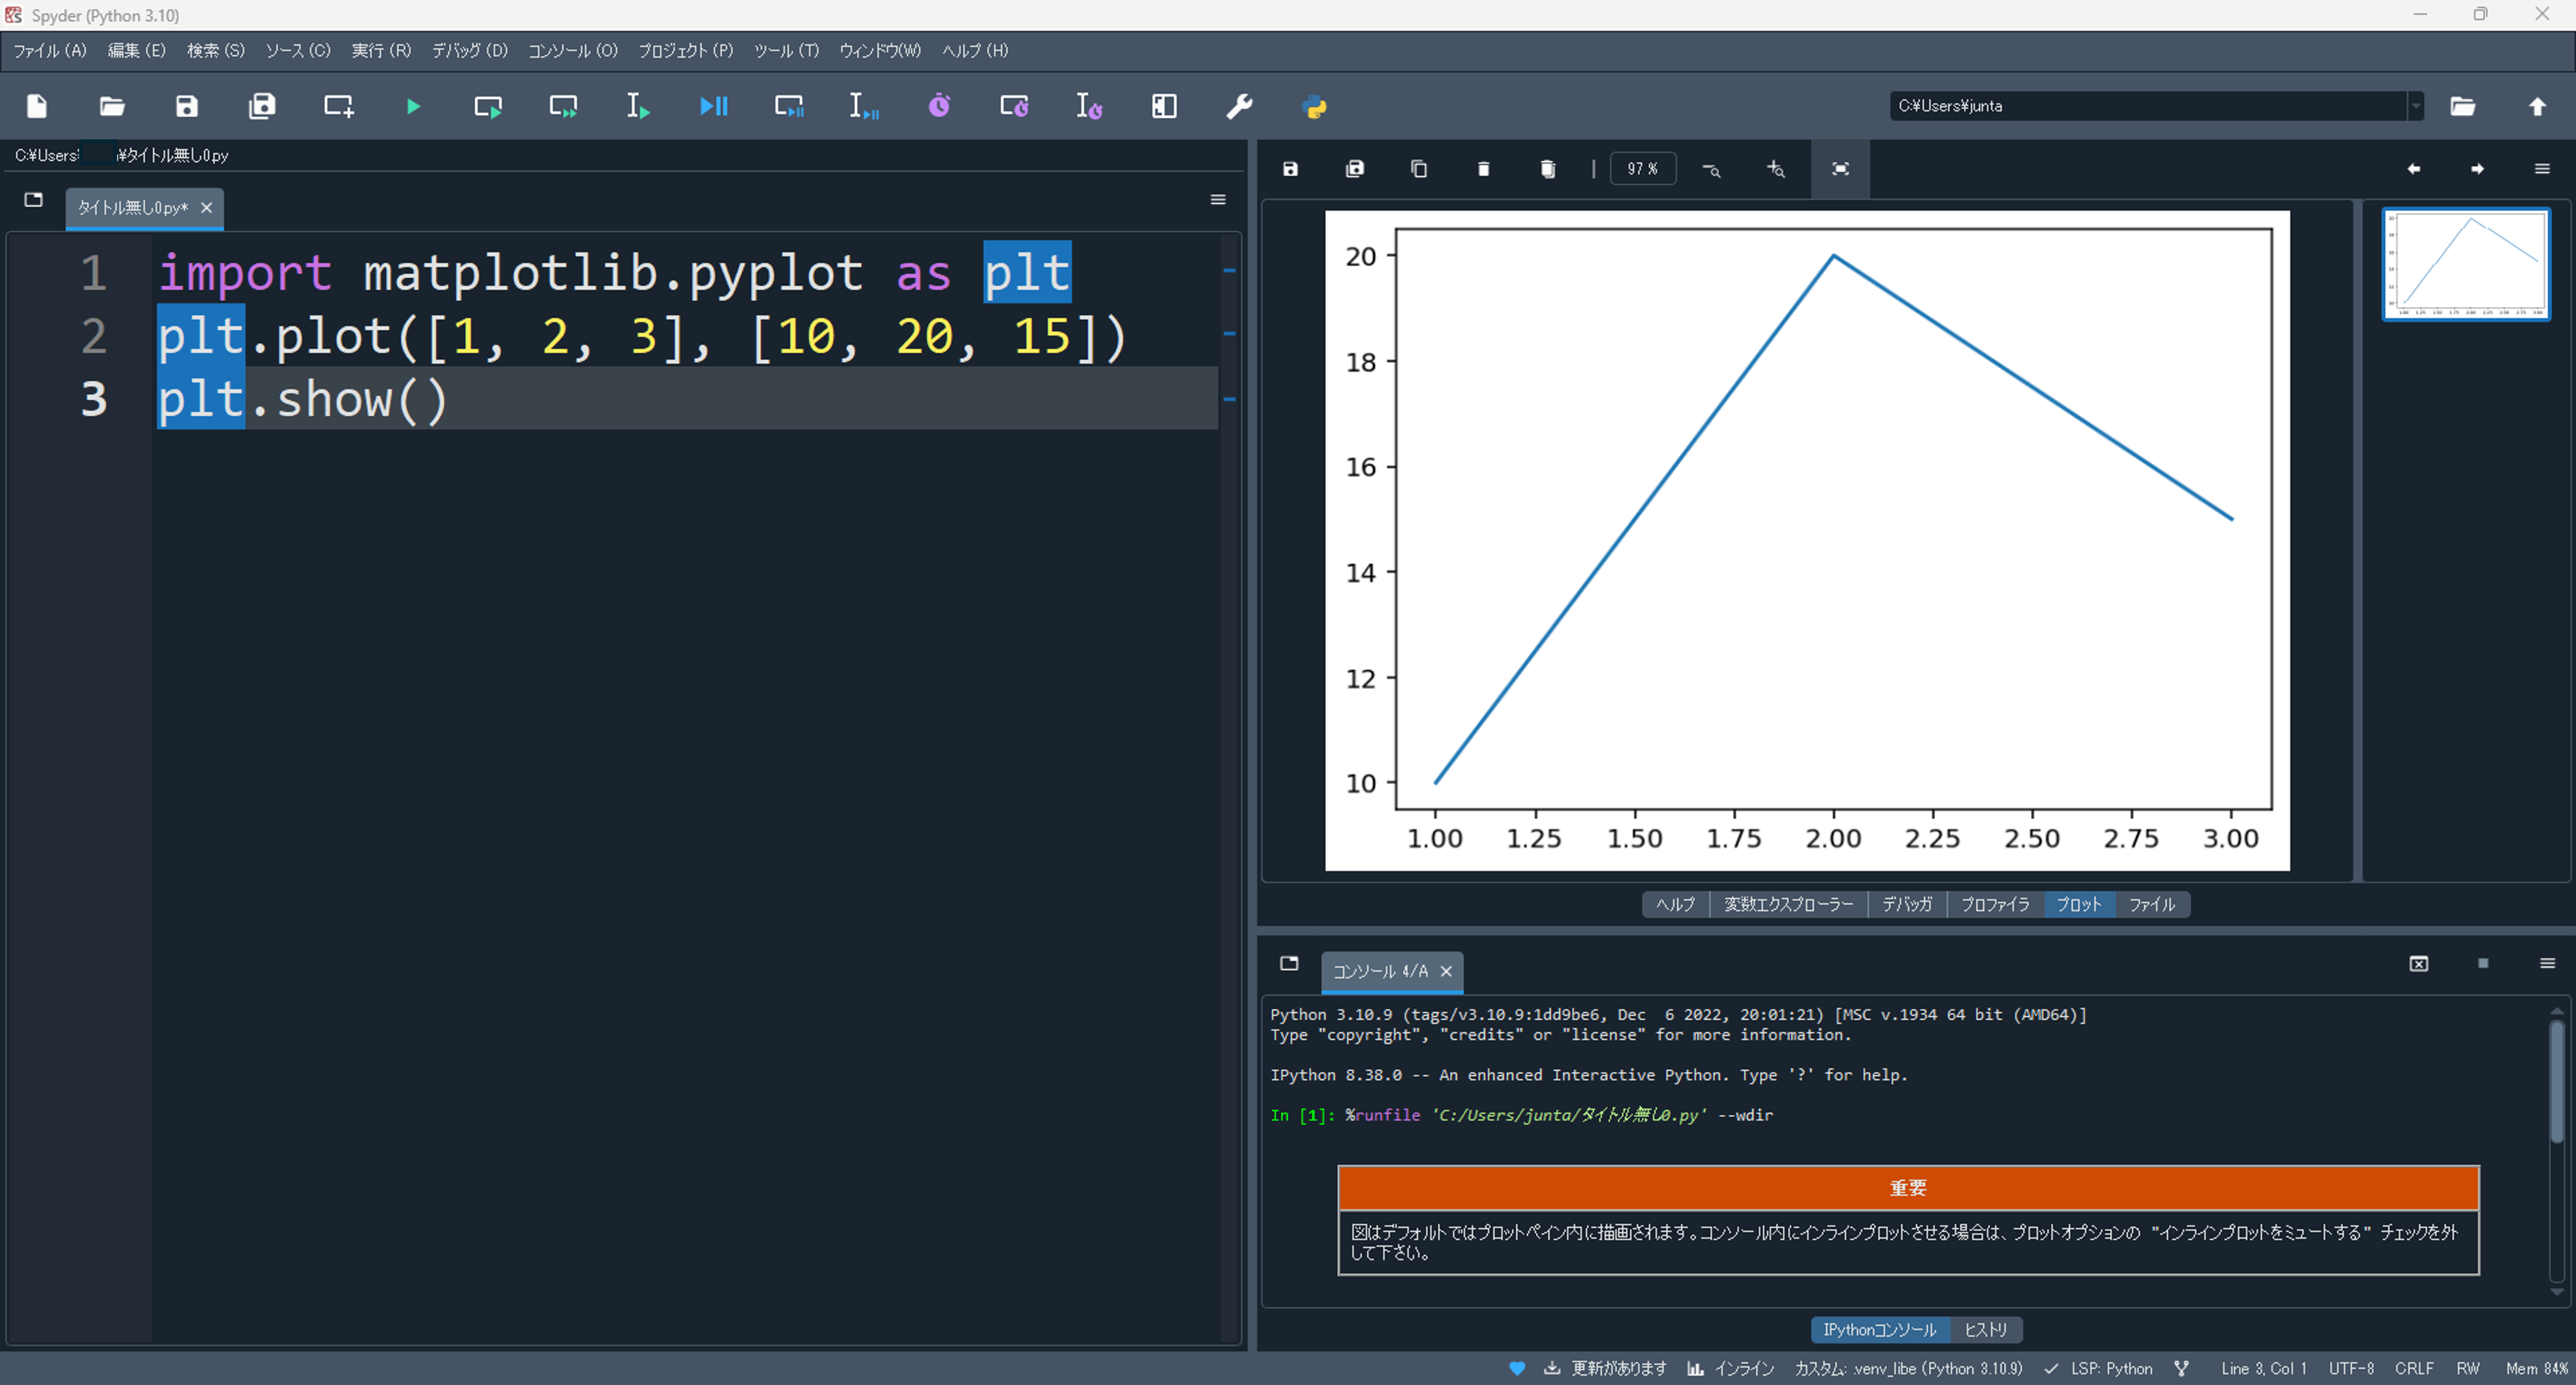The image size is (2576, 1385).
Task: Open plots pane options menu
Action: tap(2542, 169)
